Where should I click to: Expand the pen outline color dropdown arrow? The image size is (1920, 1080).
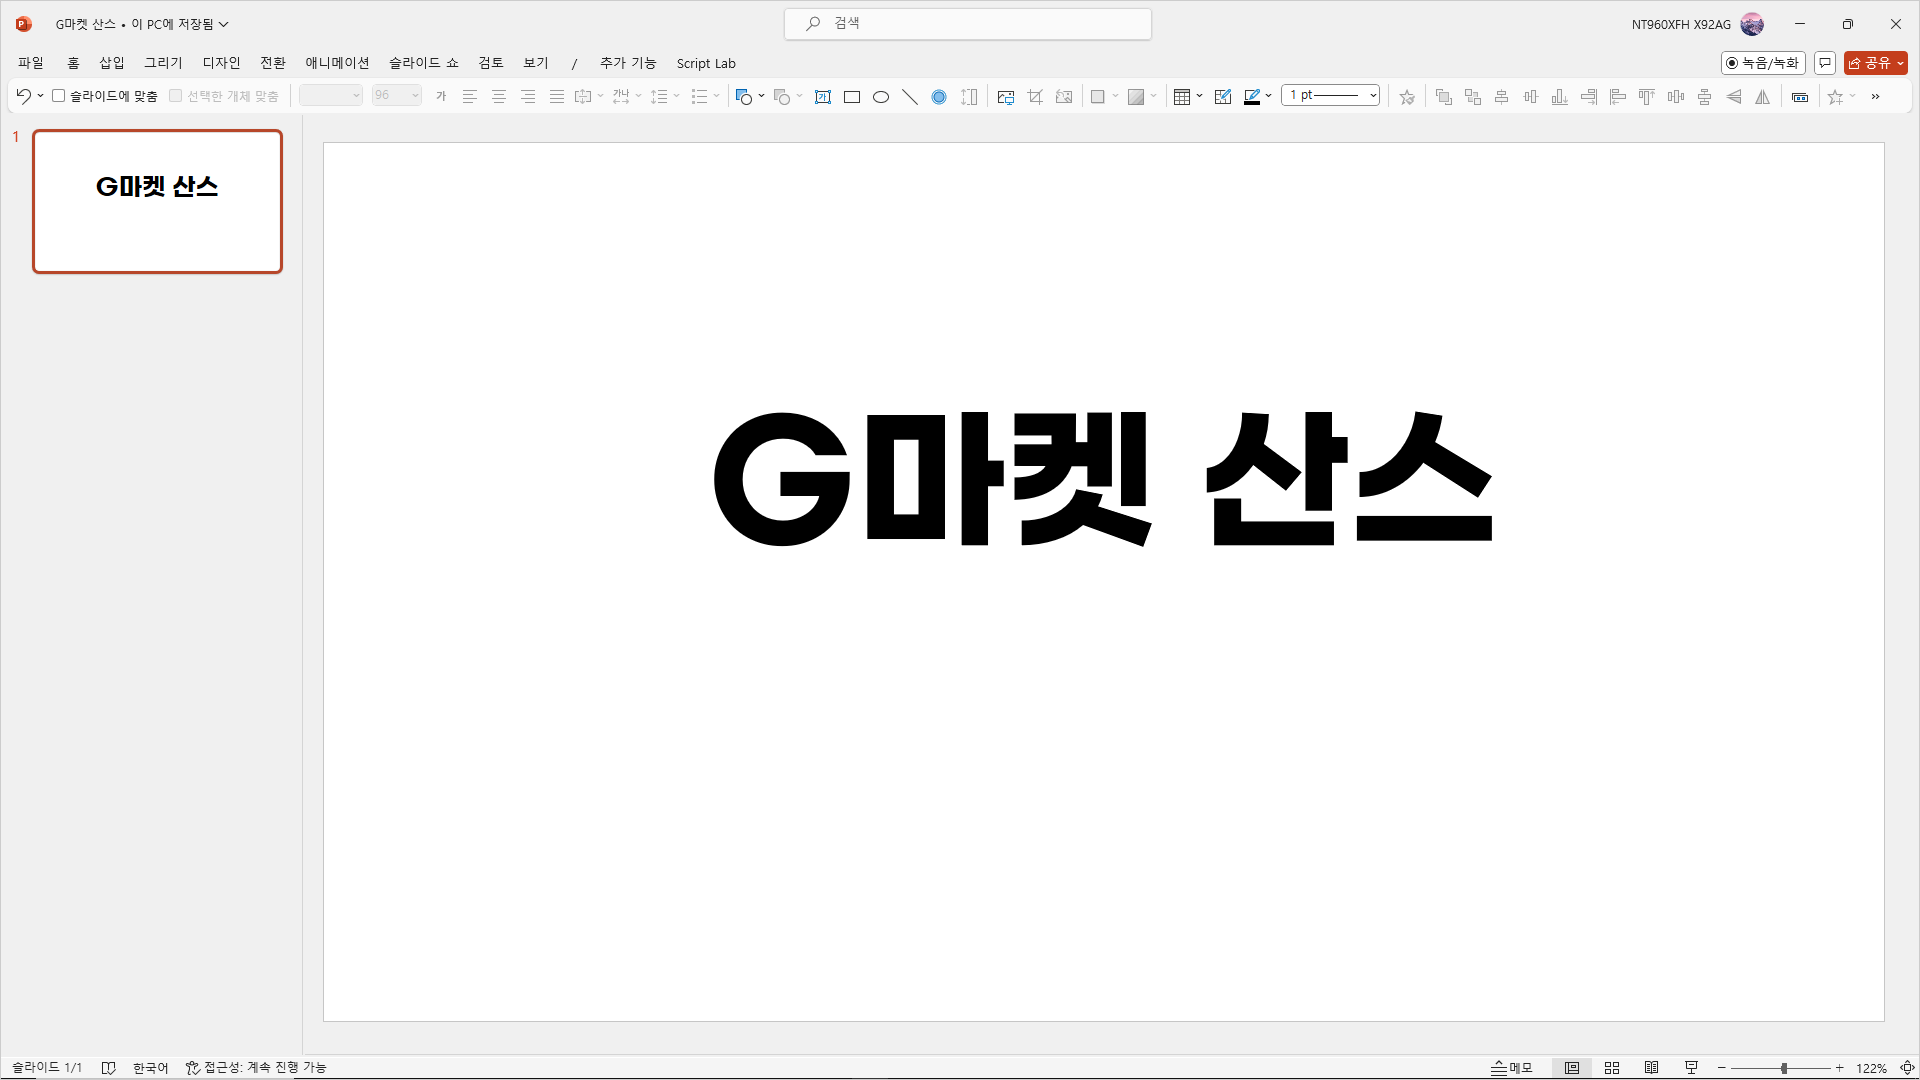point(1269,96)
